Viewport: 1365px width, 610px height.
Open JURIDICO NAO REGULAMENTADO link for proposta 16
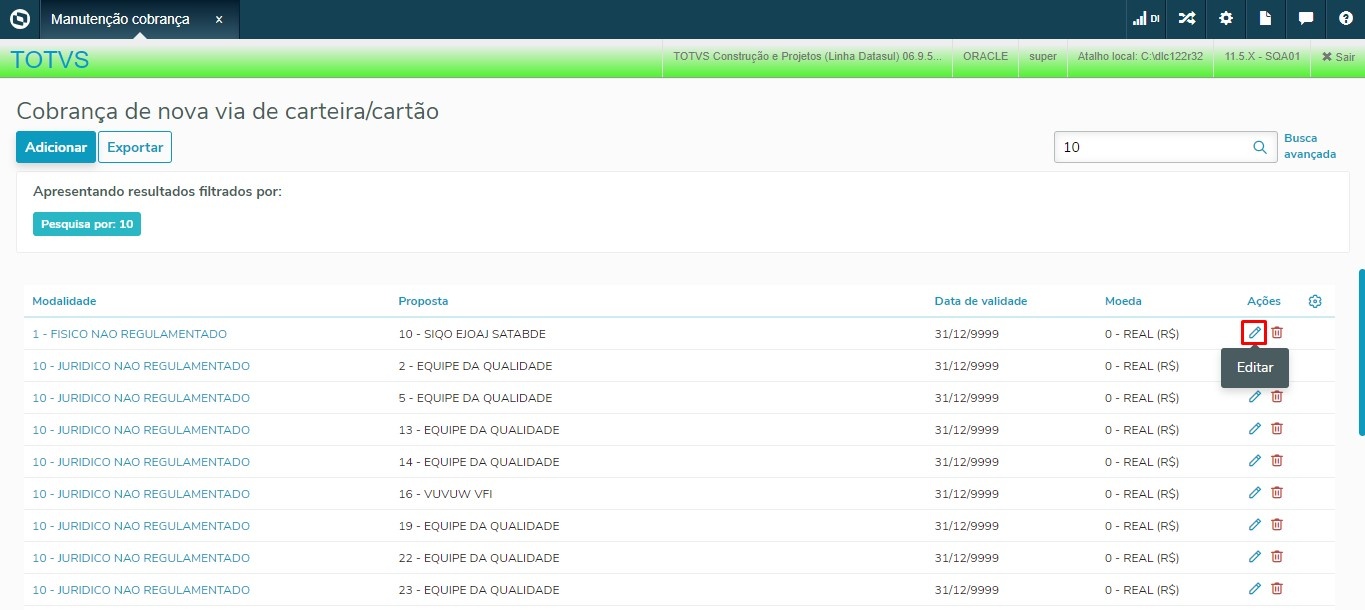[x=141, y=494]
